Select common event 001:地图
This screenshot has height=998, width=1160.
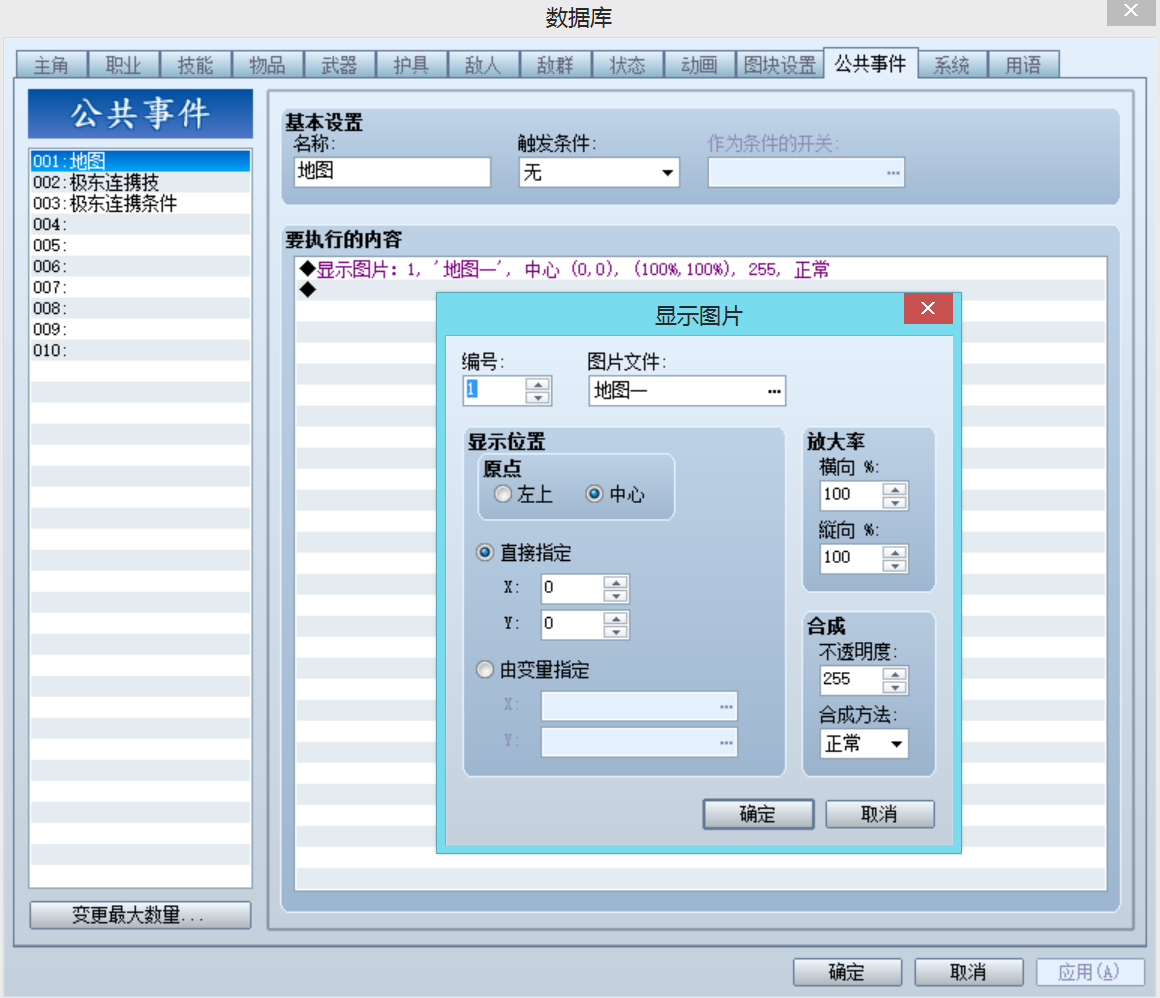coord(141,161)
